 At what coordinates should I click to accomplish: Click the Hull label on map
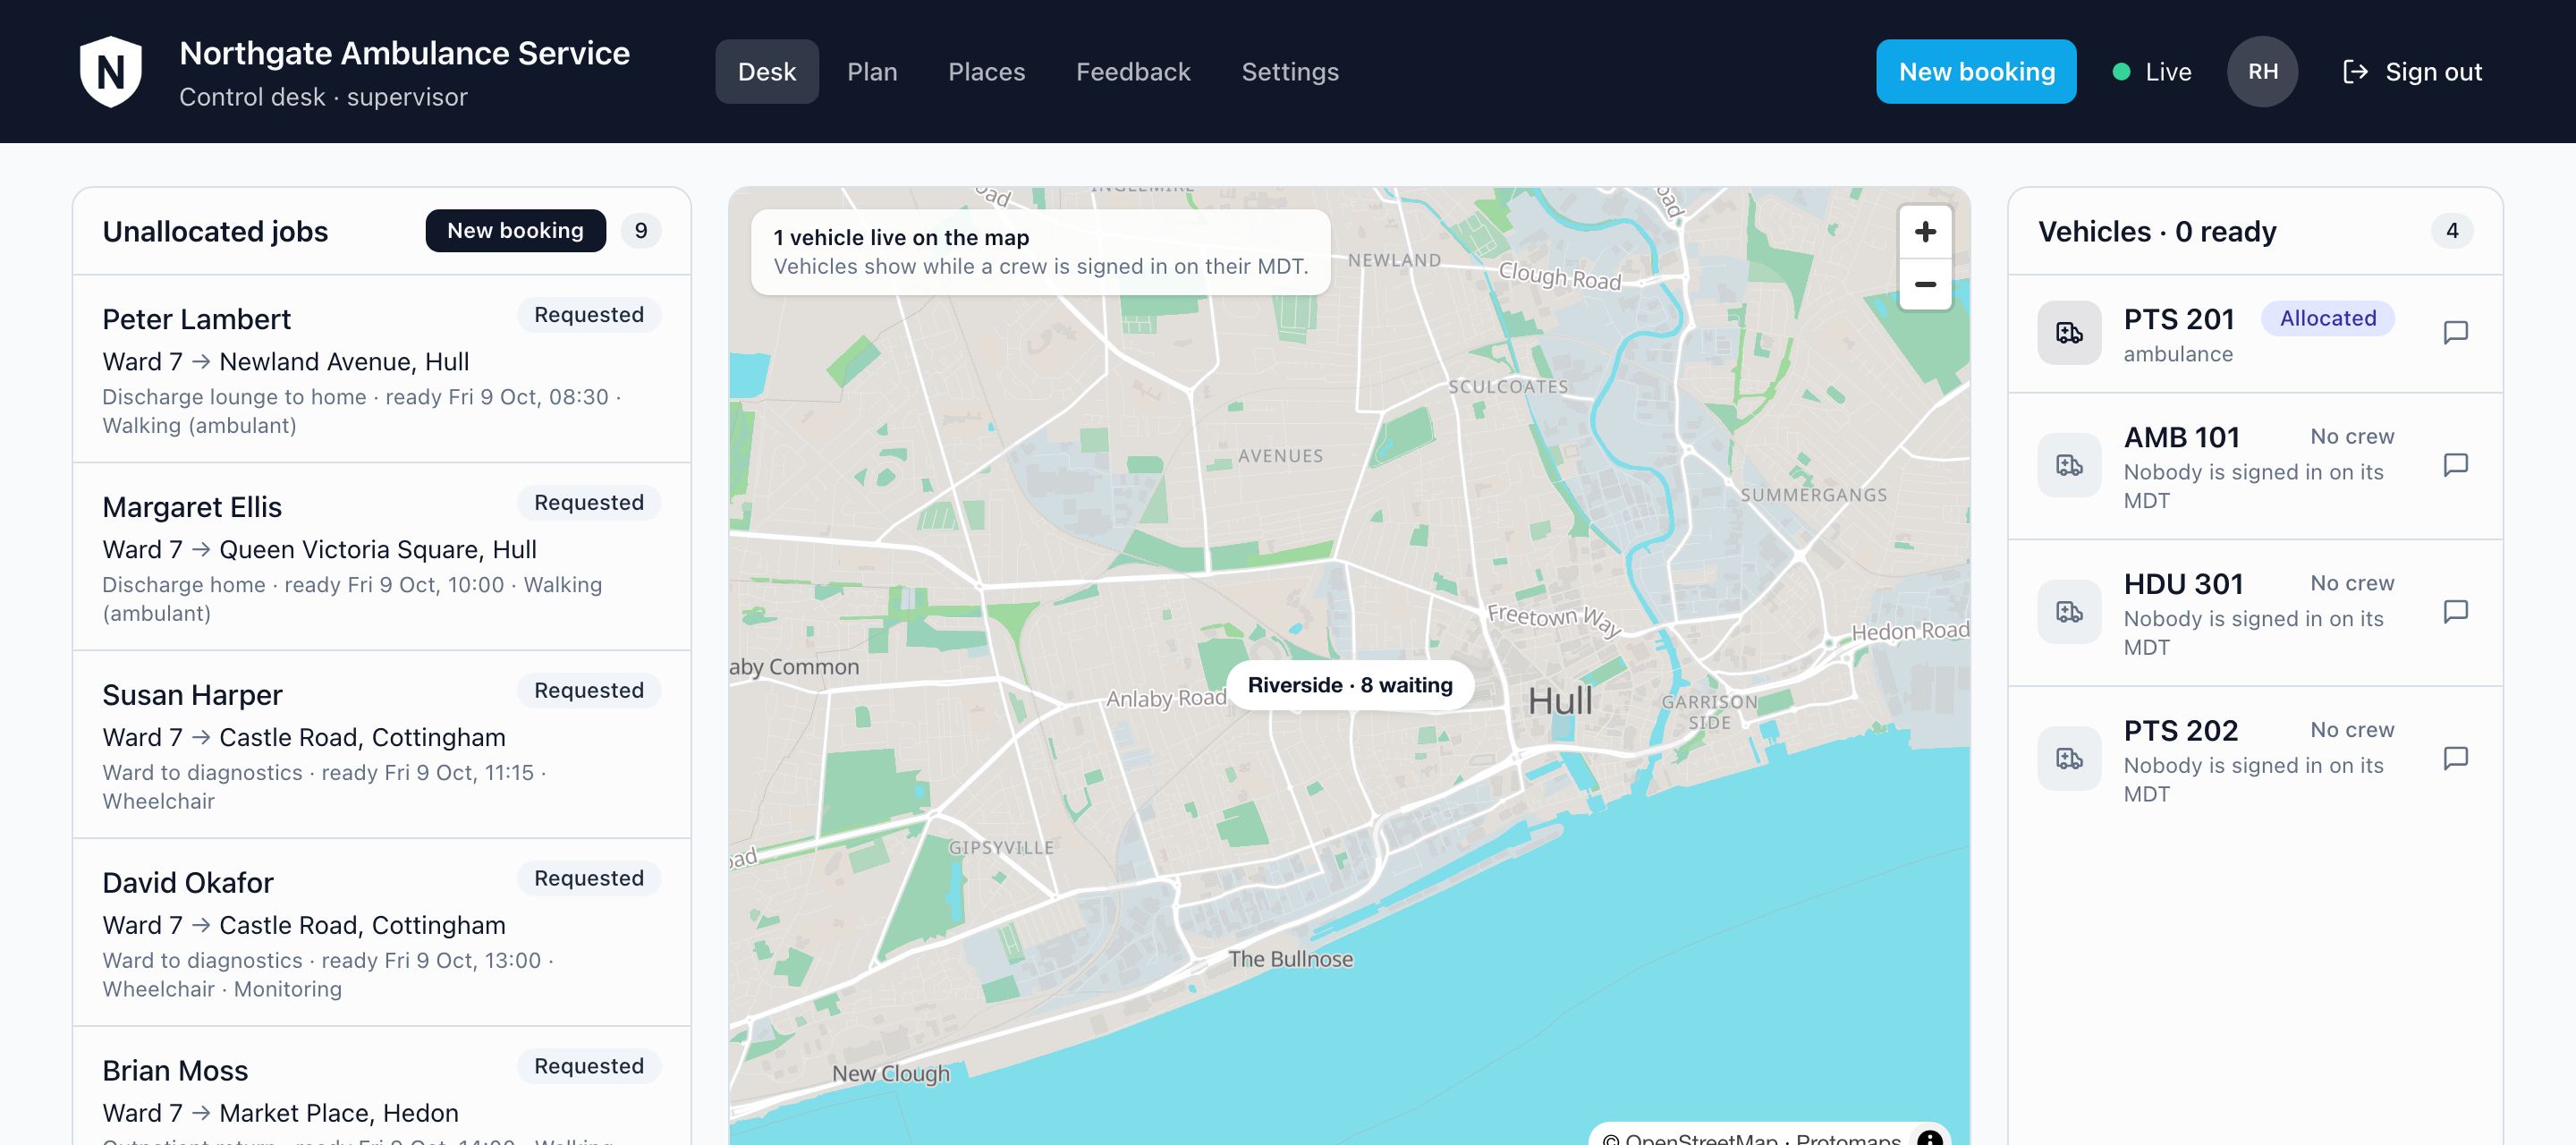tap(1560, 701)
